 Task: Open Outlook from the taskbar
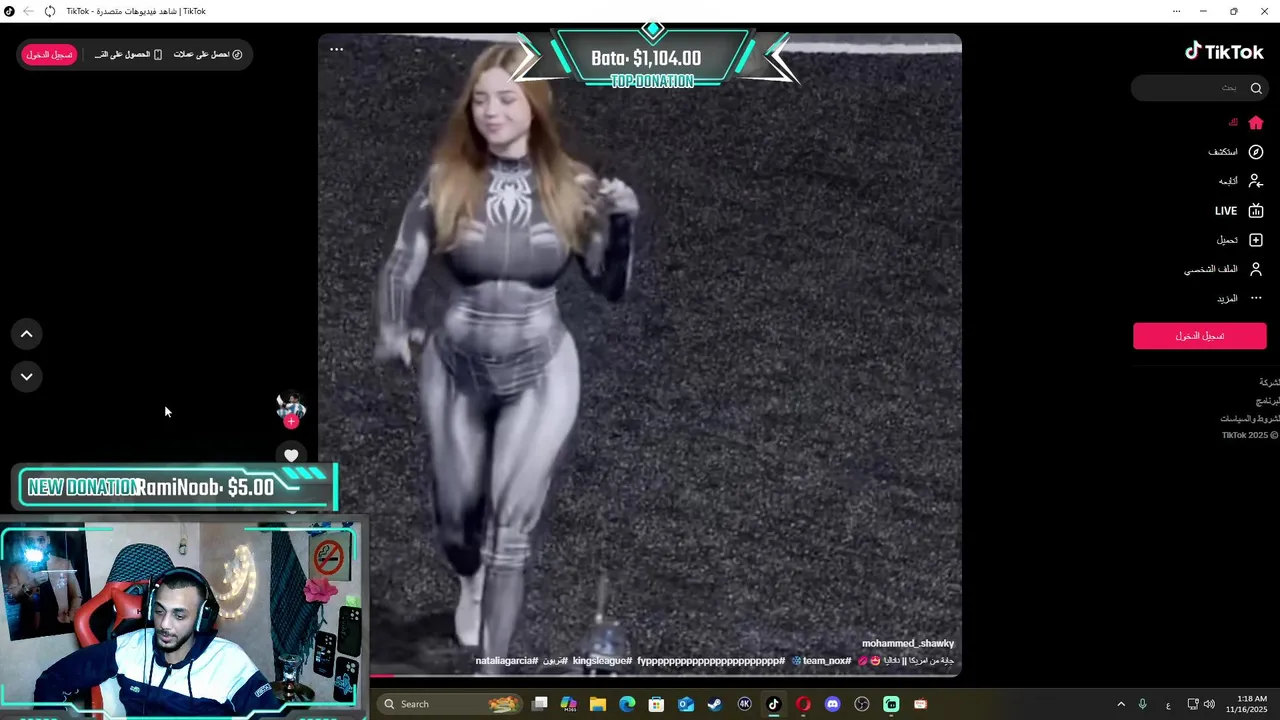(686, 704)
